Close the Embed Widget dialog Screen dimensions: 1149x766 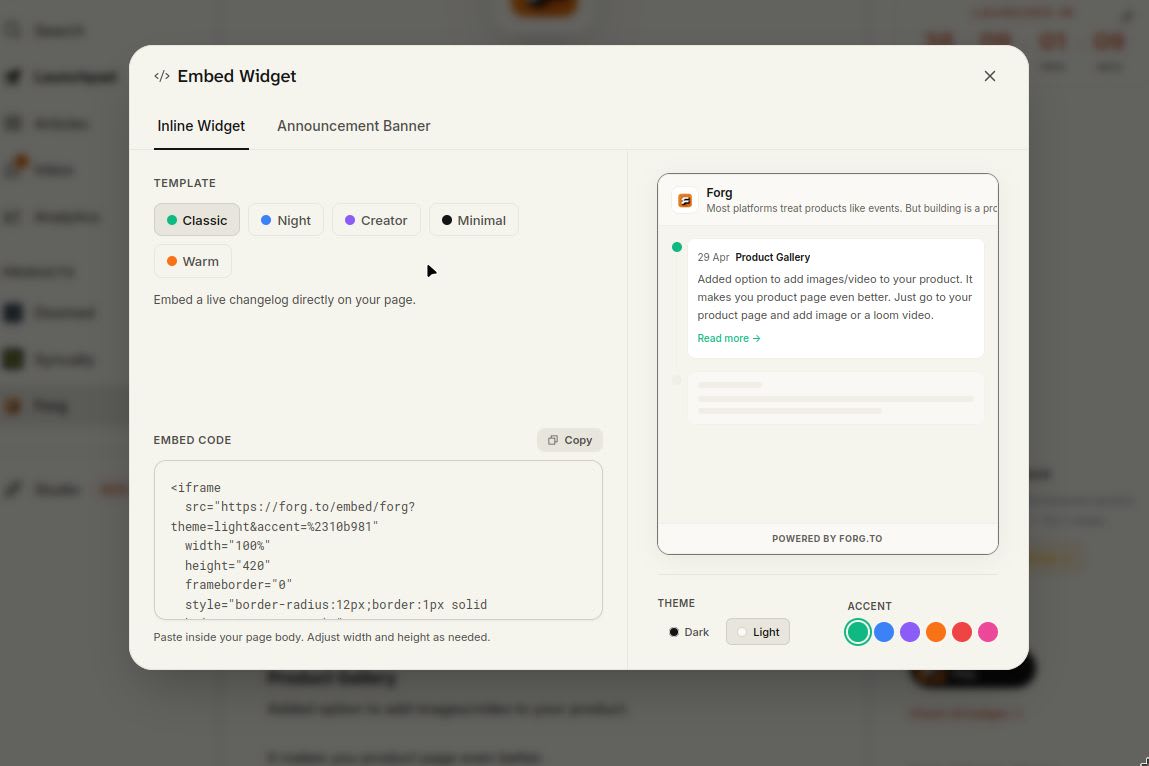click(x=989, y=76)
